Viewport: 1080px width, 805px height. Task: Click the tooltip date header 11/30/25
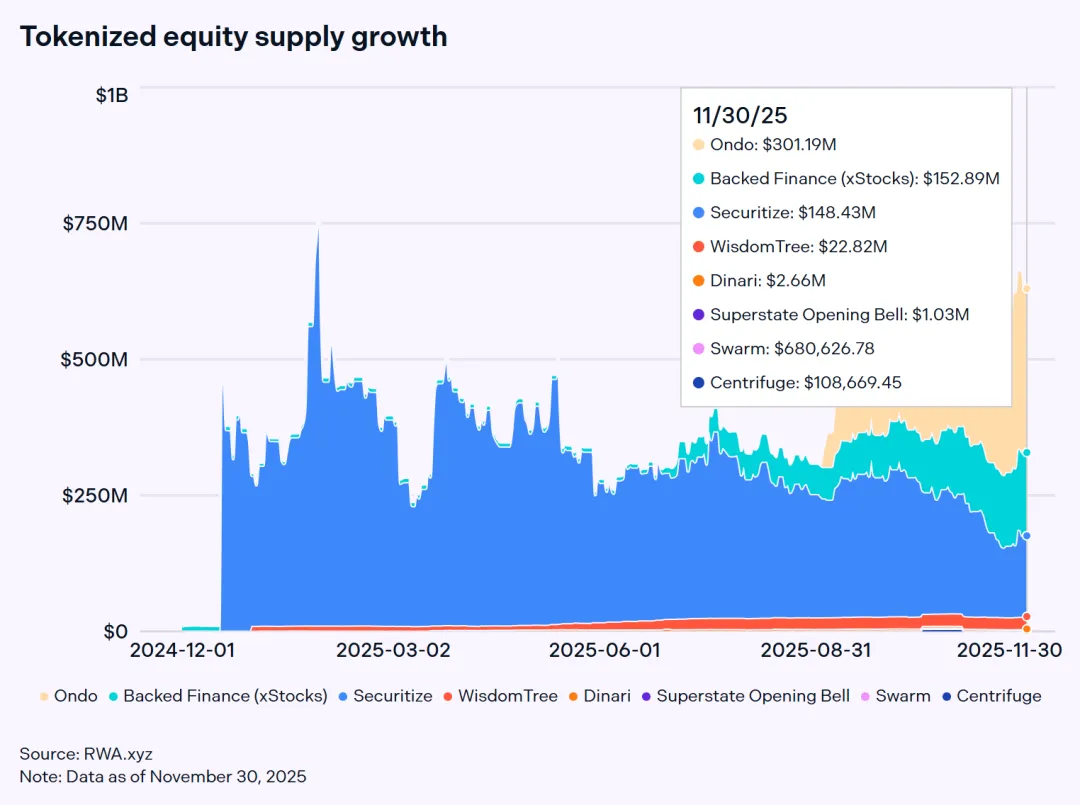[726, 115]
